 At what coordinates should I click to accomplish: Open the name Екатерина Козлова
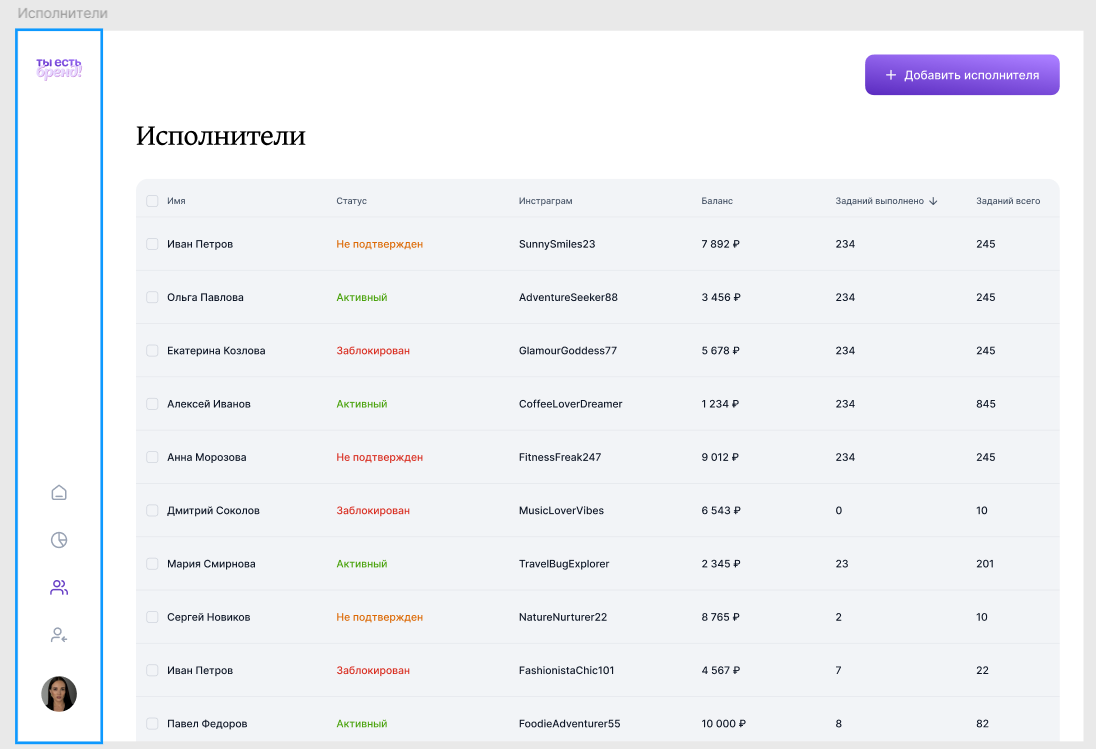pyautogui.click(x=216, y=351)
